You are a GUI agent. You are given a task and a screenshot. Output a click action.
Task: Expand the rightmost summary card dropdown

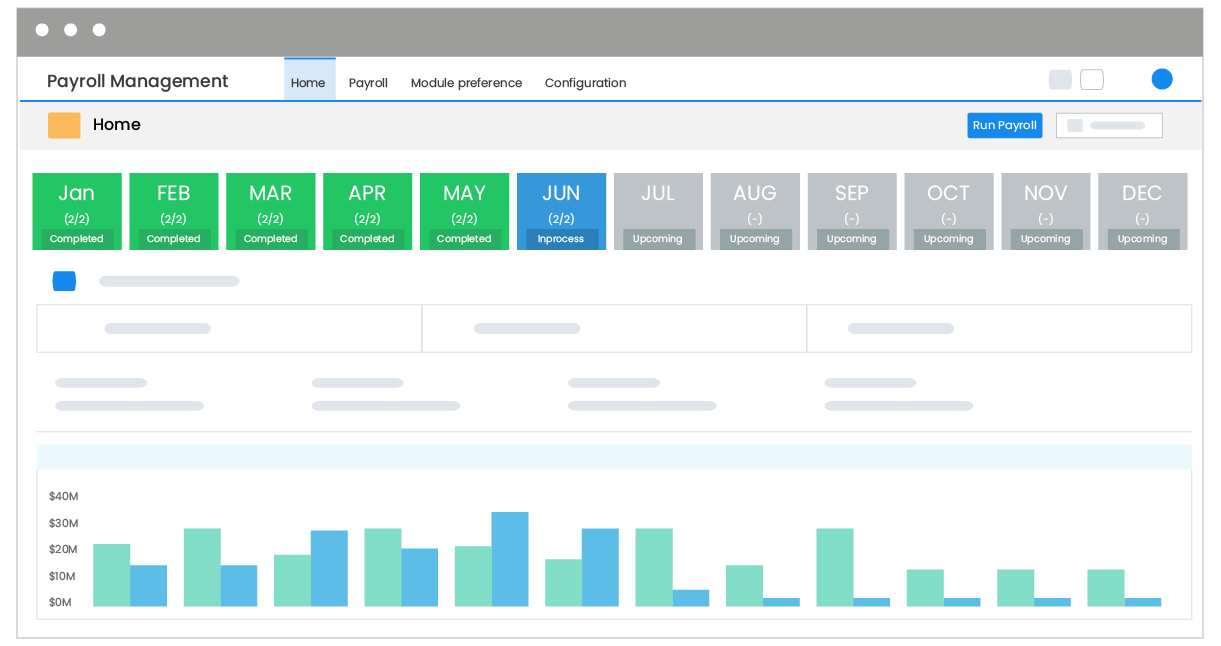pos(998,328)
